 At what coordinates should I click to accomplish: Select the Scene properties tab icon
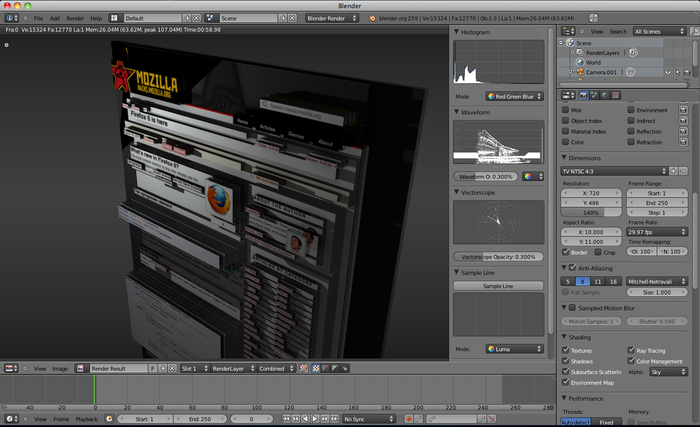[x=594, y=95]
